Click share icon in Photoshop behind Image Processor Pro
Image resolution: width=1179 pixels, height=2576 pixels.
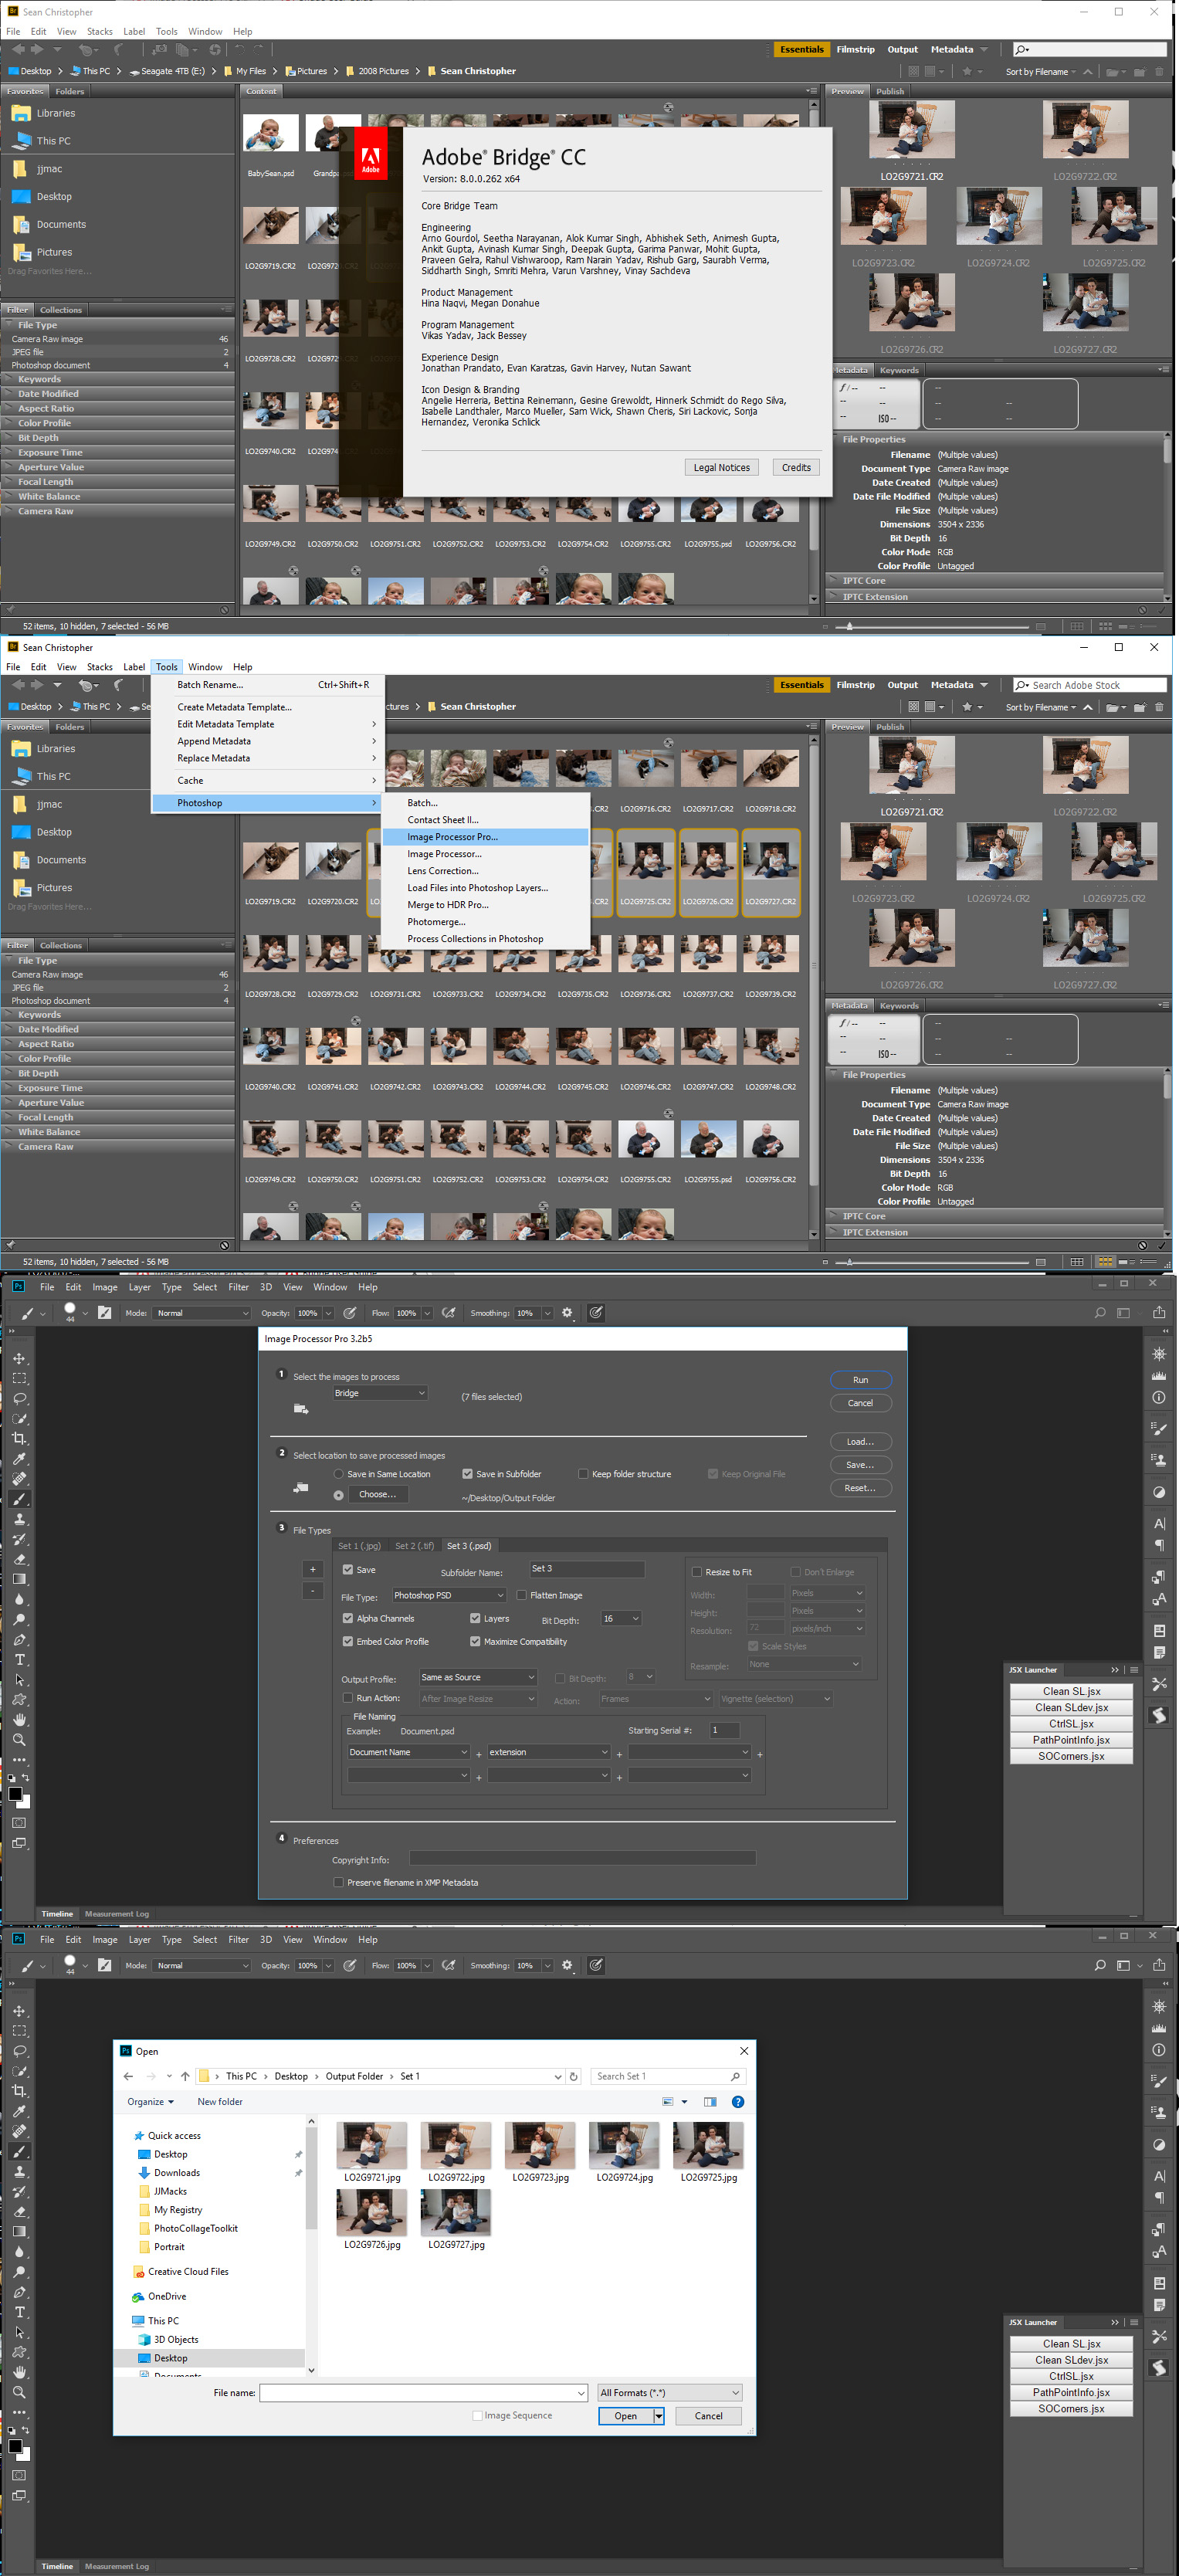[x=1159, y=1313]
